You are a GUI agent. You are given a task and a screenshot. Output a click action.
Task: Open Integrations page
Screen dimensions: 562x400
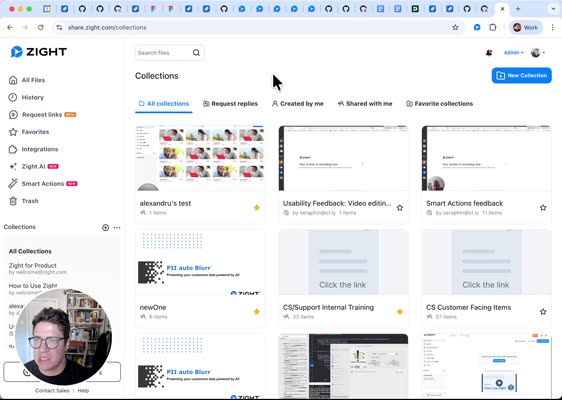[x=33, y=149]
